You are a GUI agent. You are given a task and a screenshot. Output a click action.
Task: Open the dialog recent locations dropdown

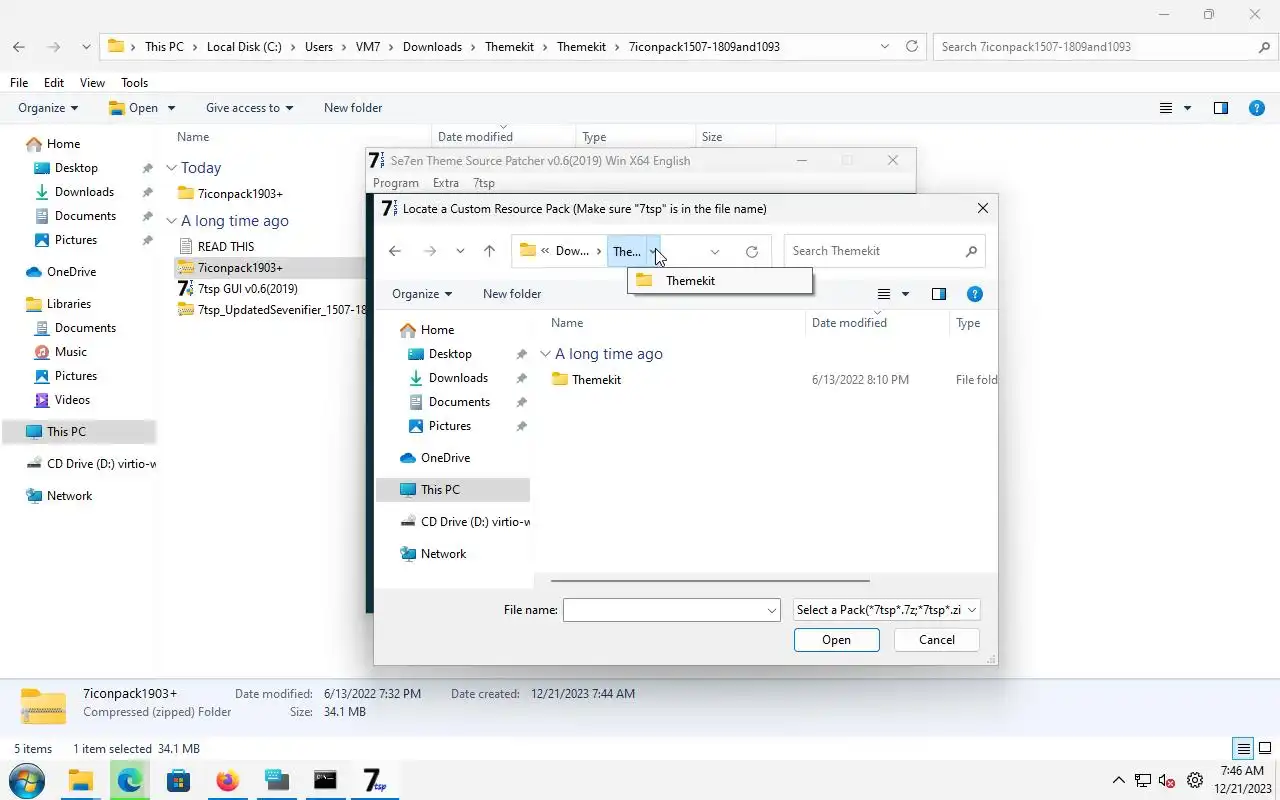pyautogui.click(x=460, y=251)
